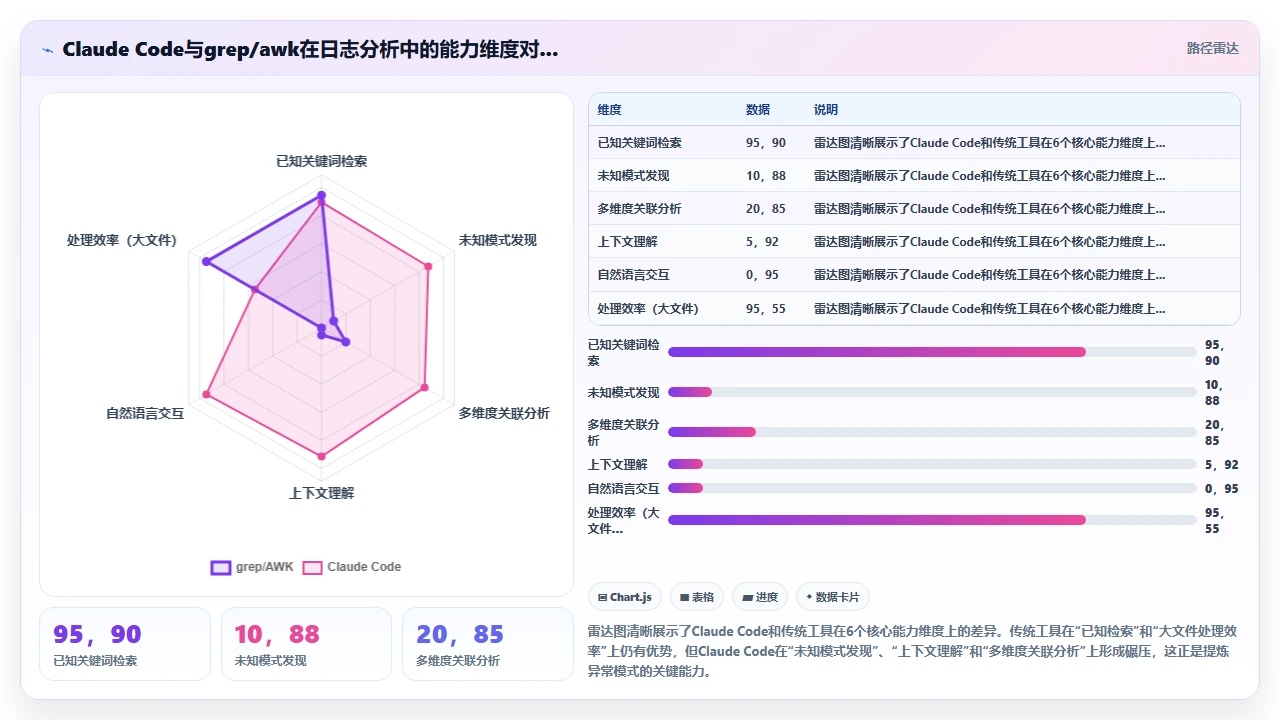Click the Claude Code pink legend swatch
The width and height of the screenshot is (1280, 720).
(x=312, y=567)
